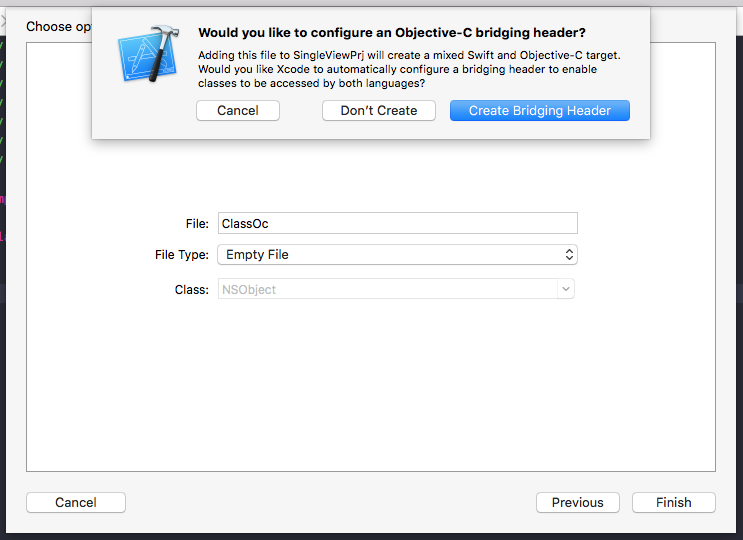Cancel the file options sheet at bottom
This screenshot has width=743, height=540.
(x=76, y=502)
